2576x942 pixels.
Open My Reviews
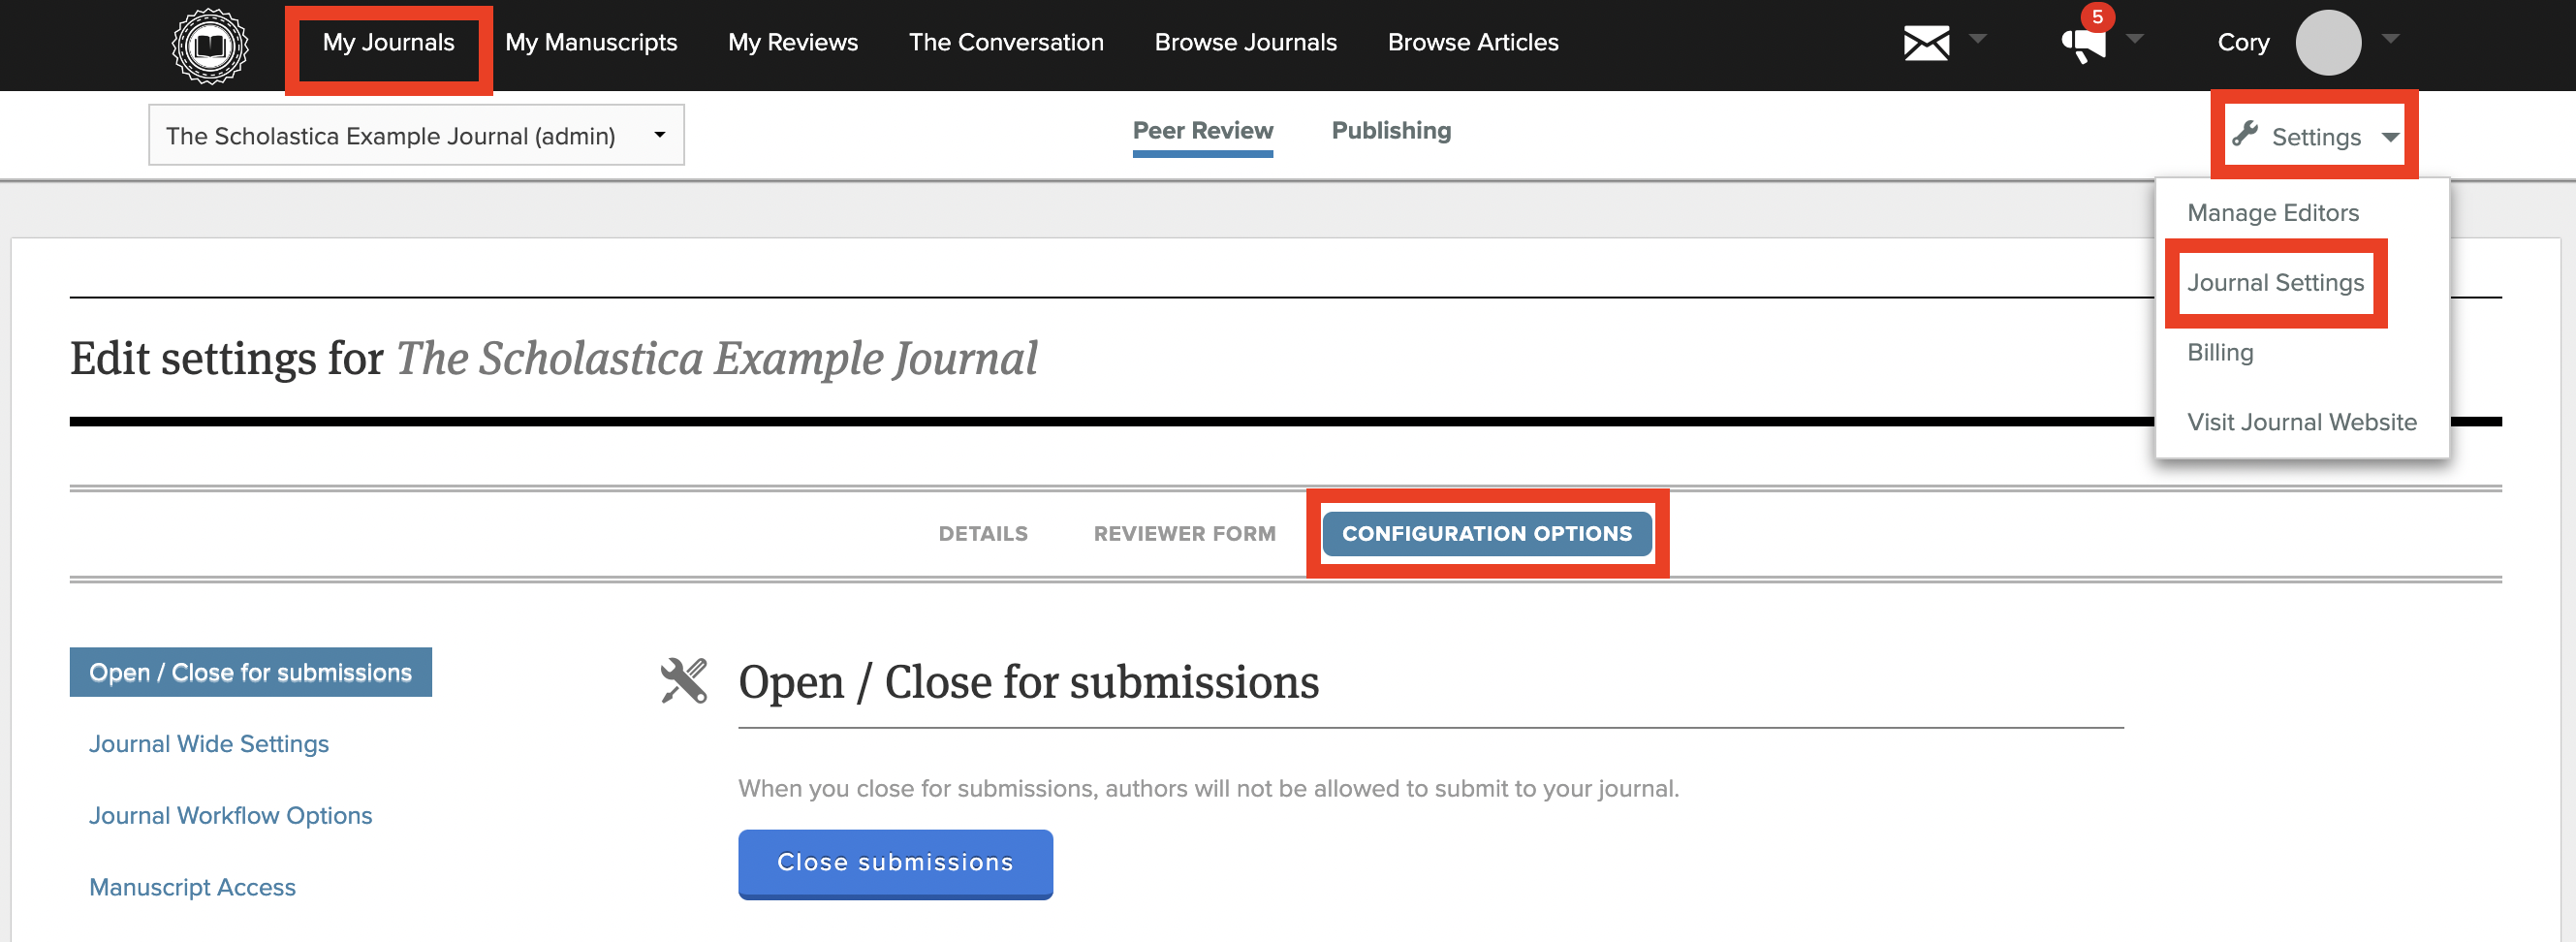click(793, 42)
